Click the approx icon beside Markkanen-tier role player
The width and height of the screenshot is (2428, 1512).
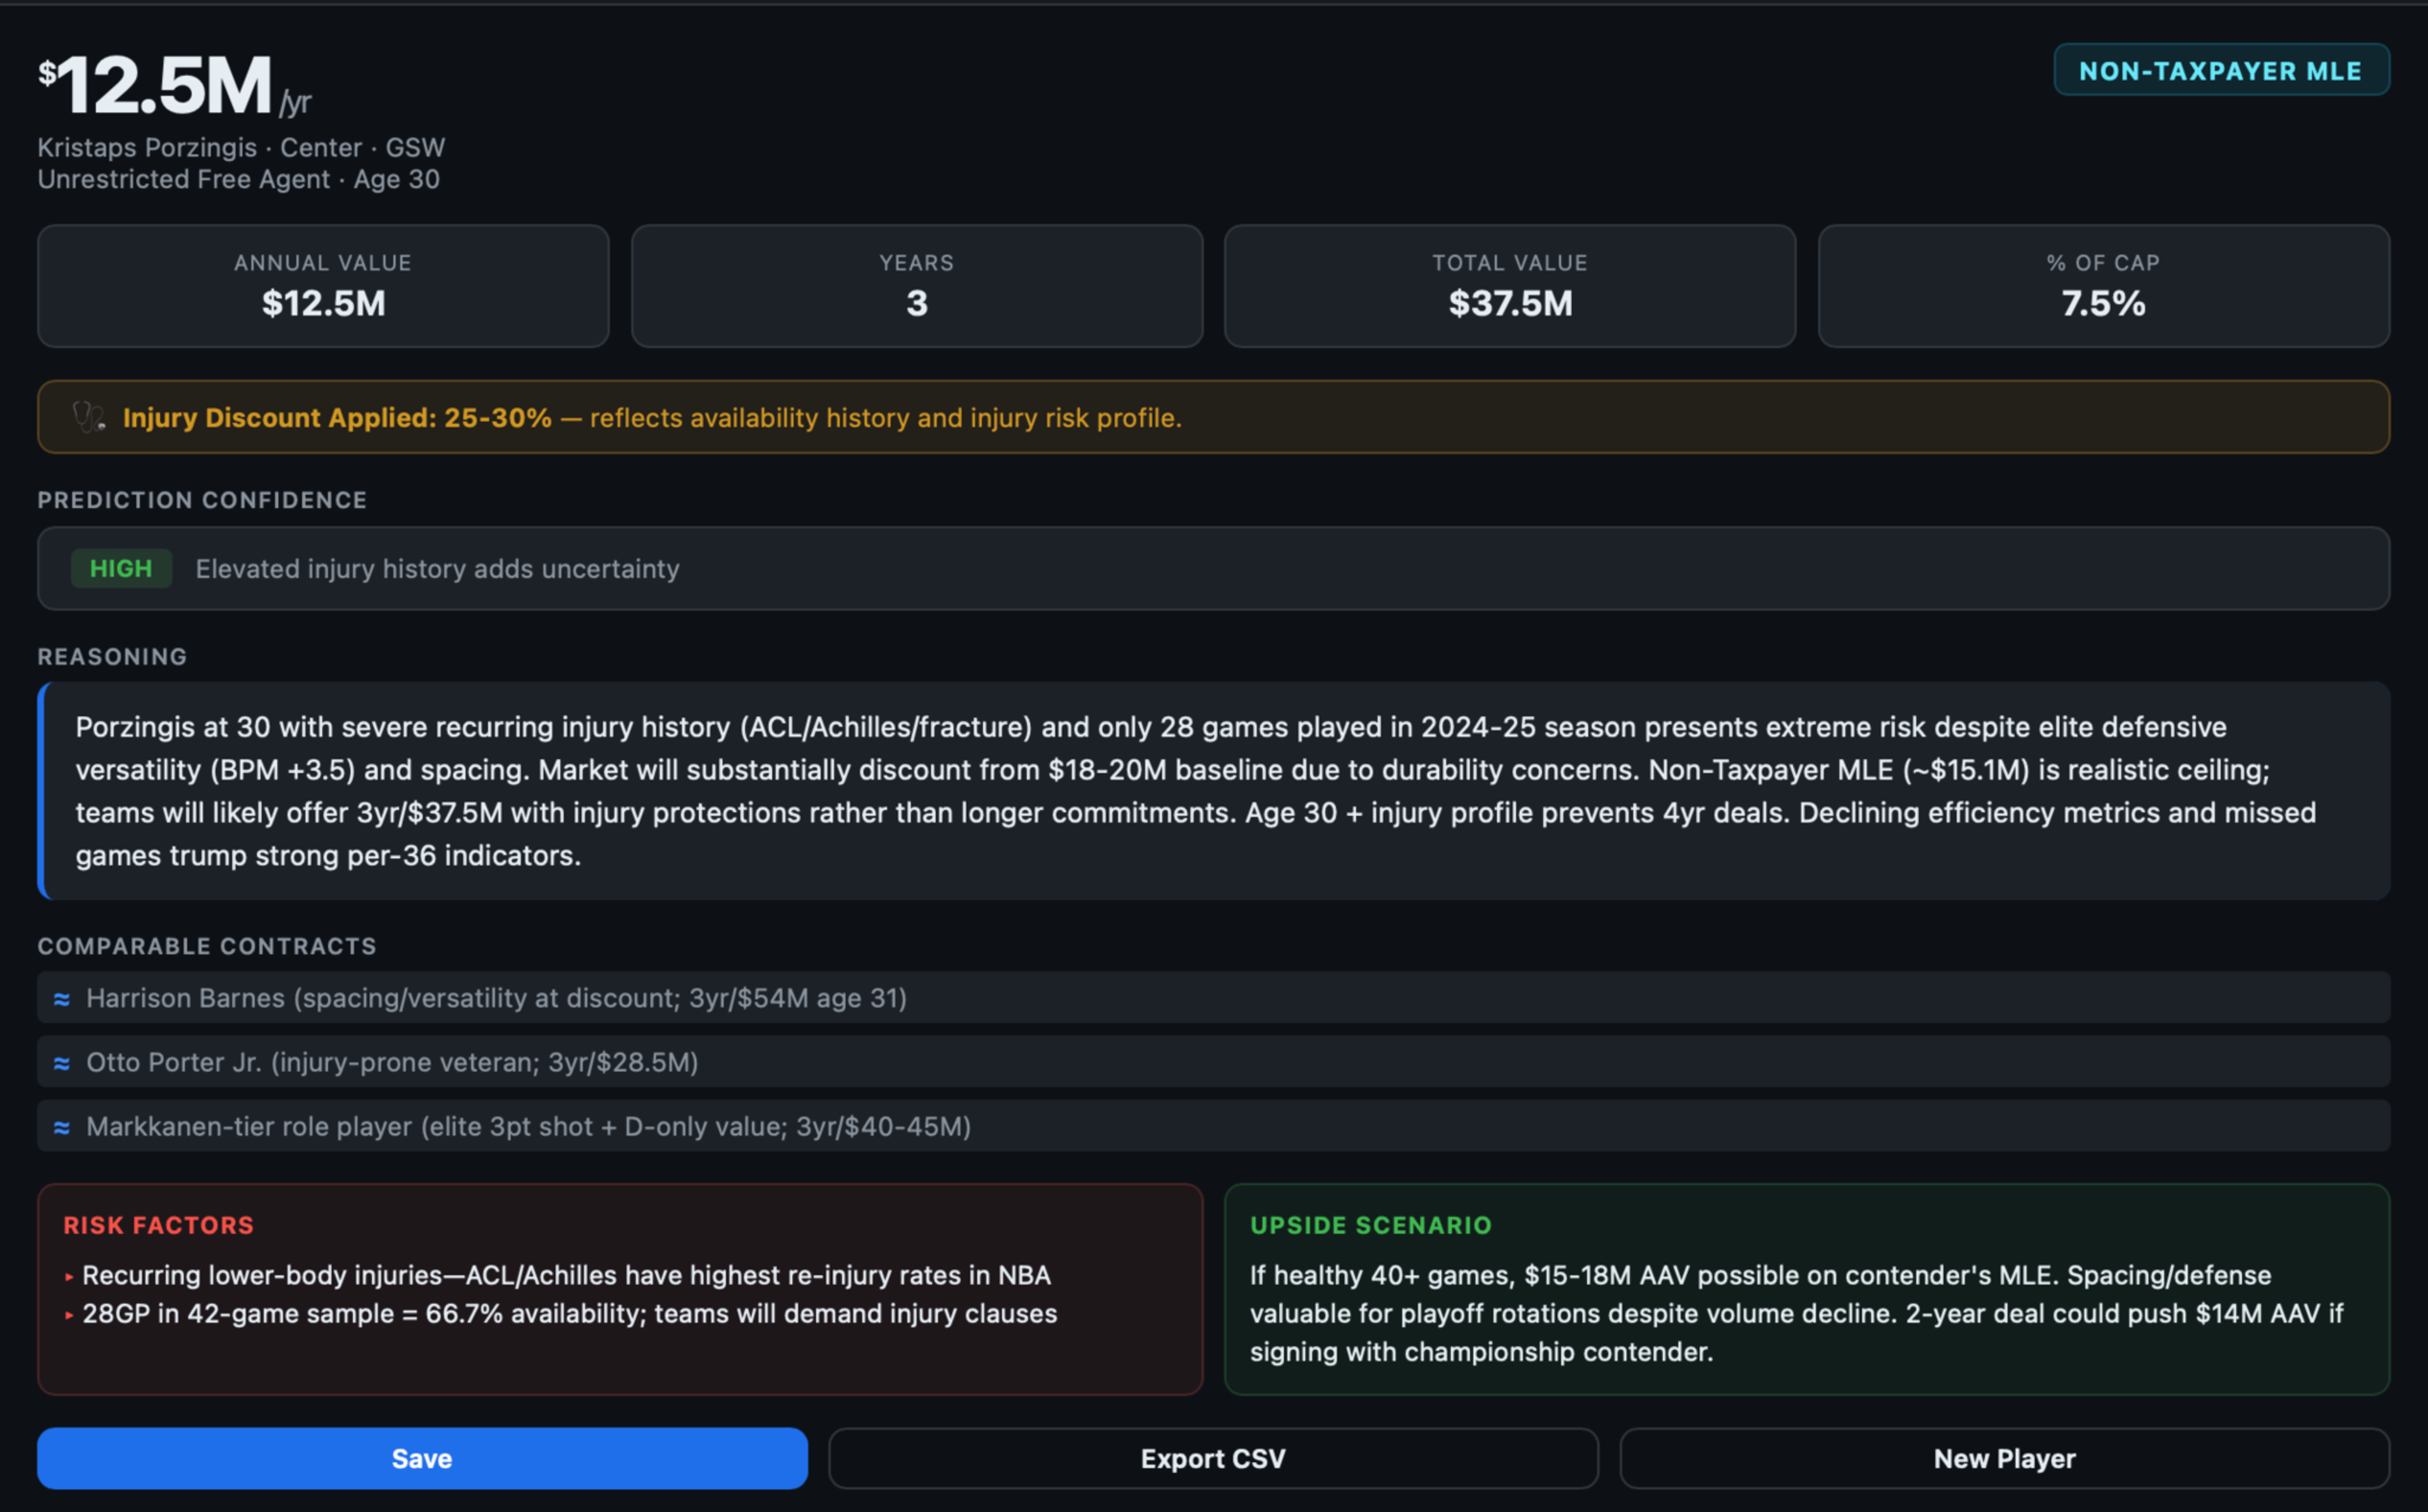pyautogui.click(x=62, y=1127)
